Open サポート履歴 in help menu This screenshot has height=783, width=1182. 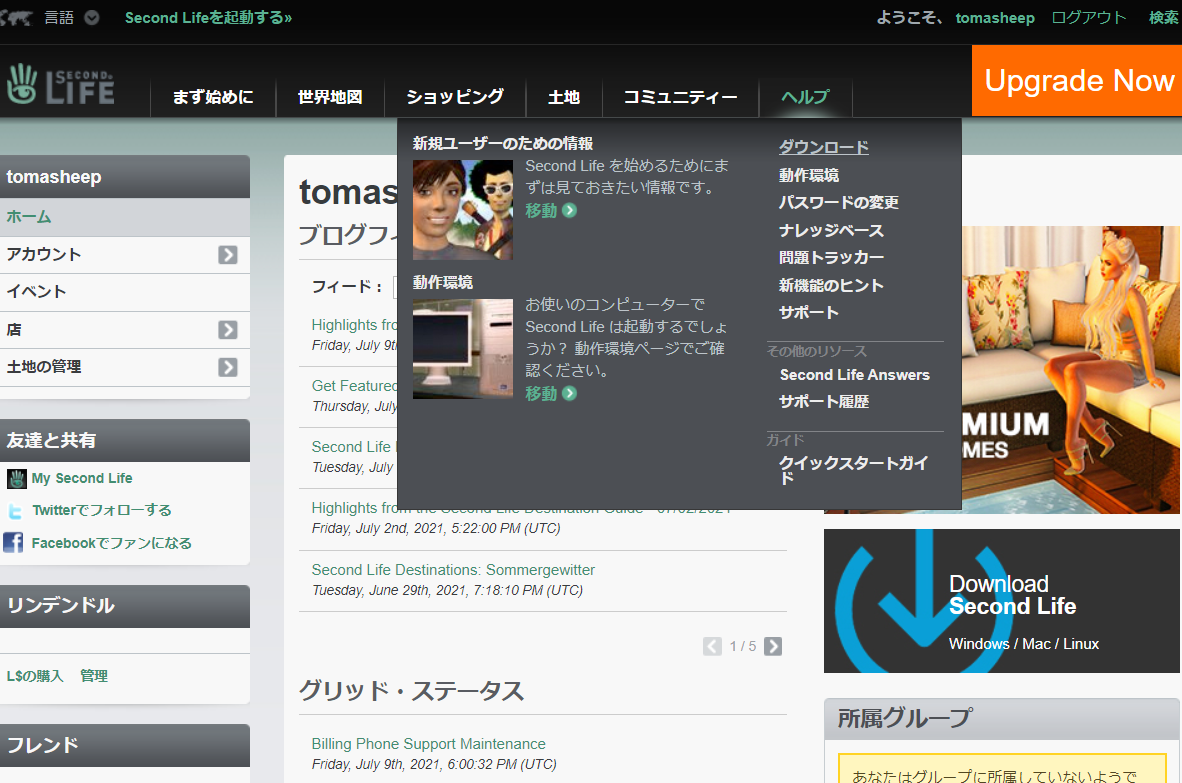[824, 402]
